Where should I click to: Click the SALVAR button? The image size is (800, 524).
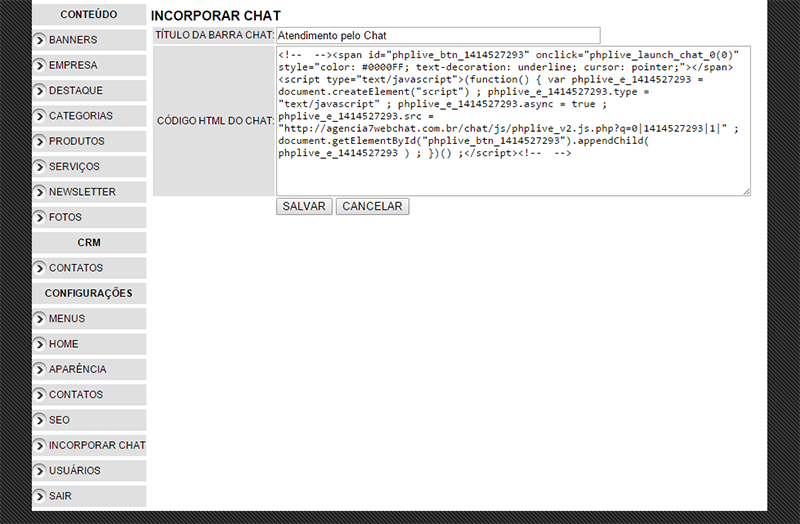pyautogui.click(x=304, y=207)
